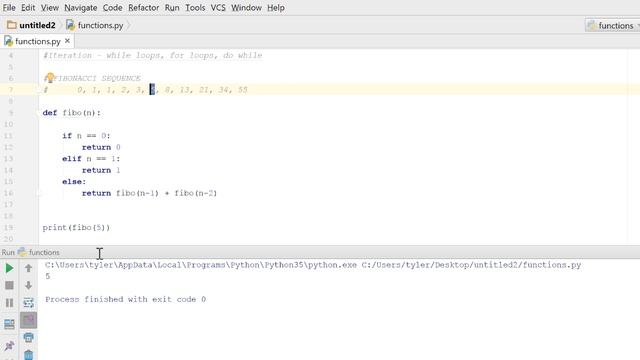Open the File menu
The width and height of the screenshot is (640, 360).
coord(9,8)
